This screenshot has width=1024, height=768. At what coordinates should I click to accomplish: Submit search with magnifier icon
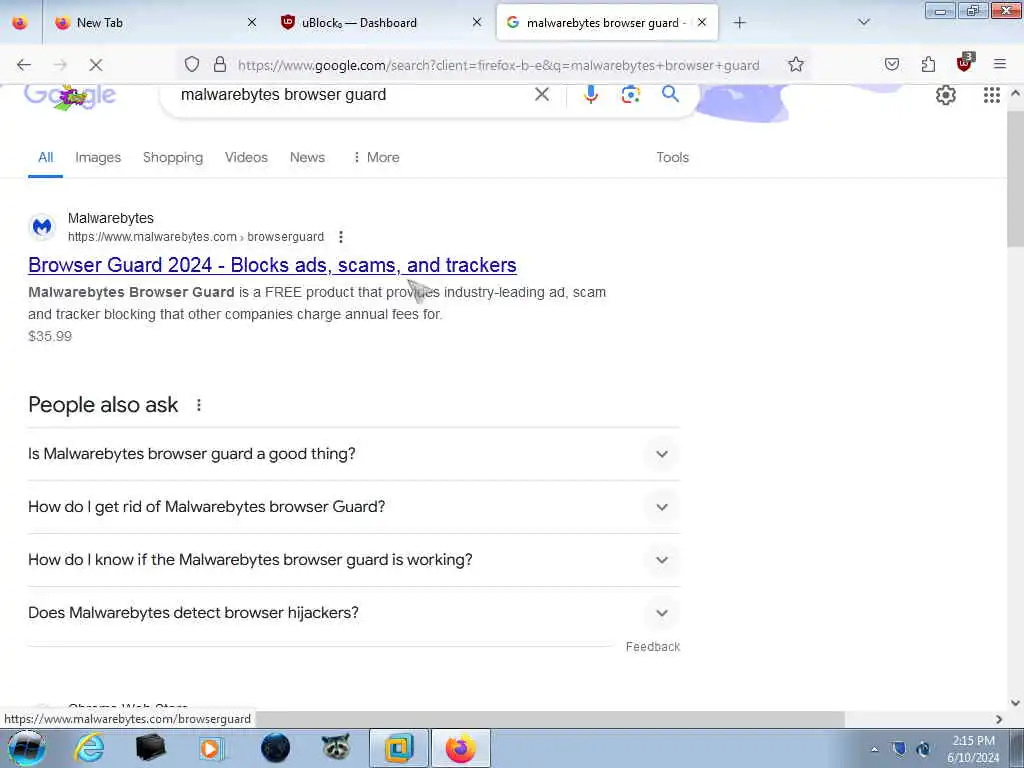(x=670, y=95)
